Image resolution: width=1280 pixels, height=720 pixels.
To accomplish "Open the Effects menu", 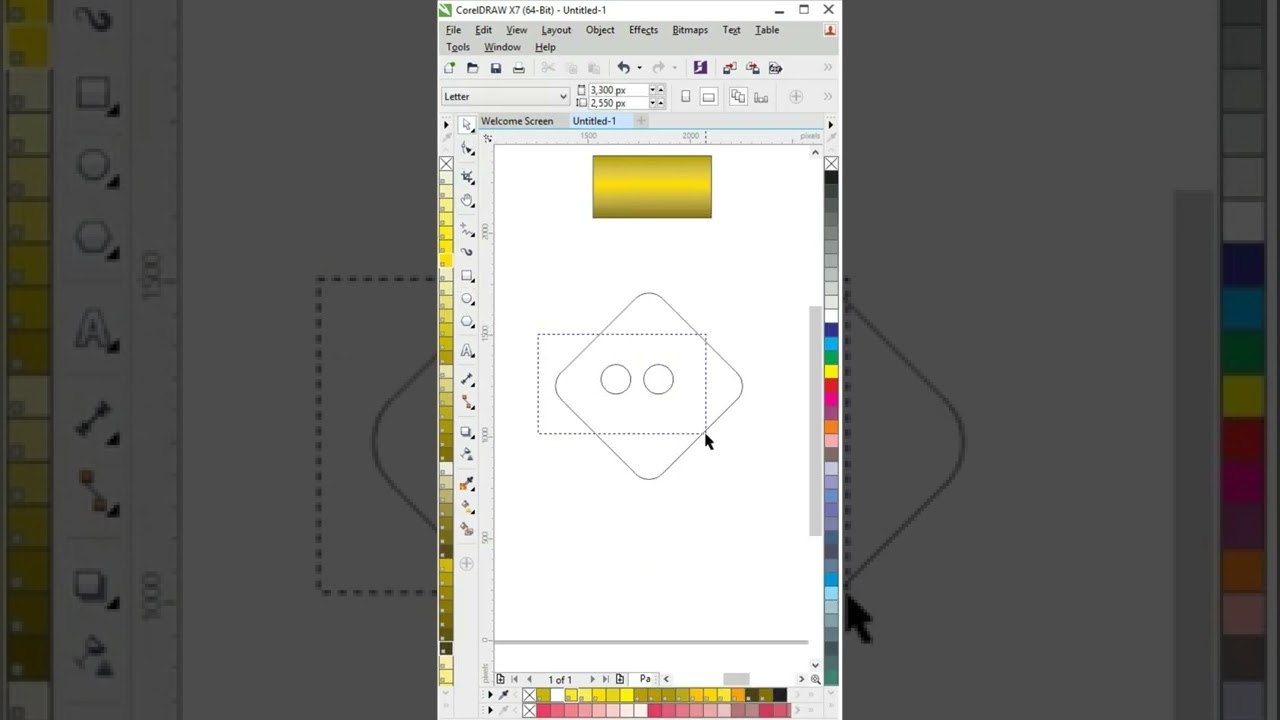I will pyautogui.click(x=643, y=30).
